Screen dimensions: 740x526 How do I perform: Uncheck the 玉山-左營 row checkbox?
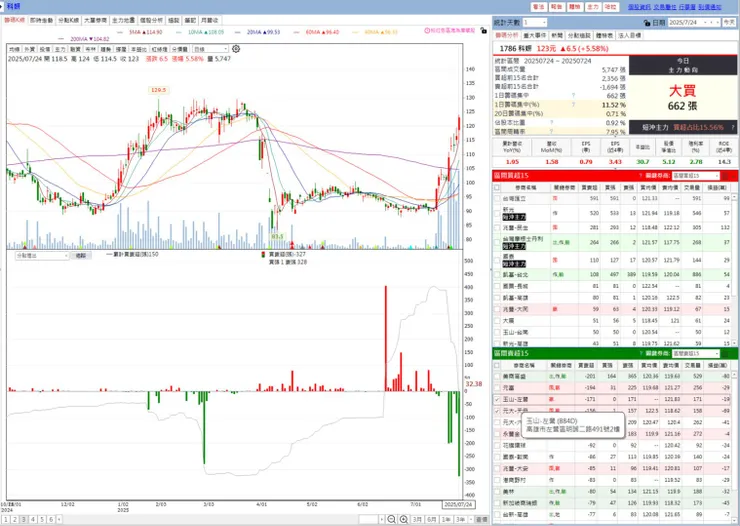[x=497, y=400]
